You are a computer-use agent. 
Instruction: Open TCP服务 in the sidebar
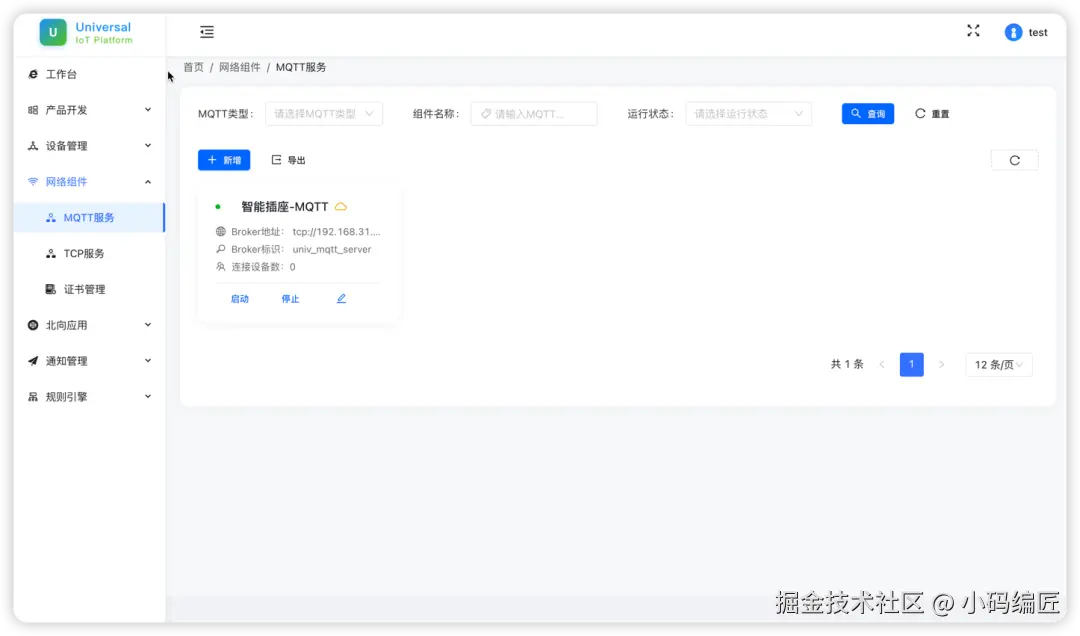[x=90, y=254]
